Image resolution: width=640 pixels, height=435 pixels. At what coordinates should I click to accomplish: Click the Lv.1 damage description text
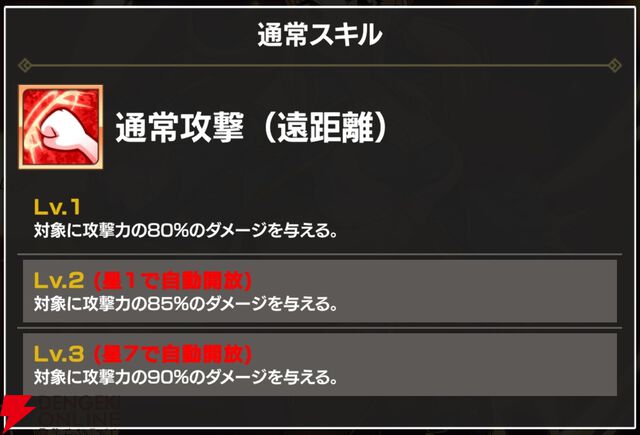(x=184, y=230)
